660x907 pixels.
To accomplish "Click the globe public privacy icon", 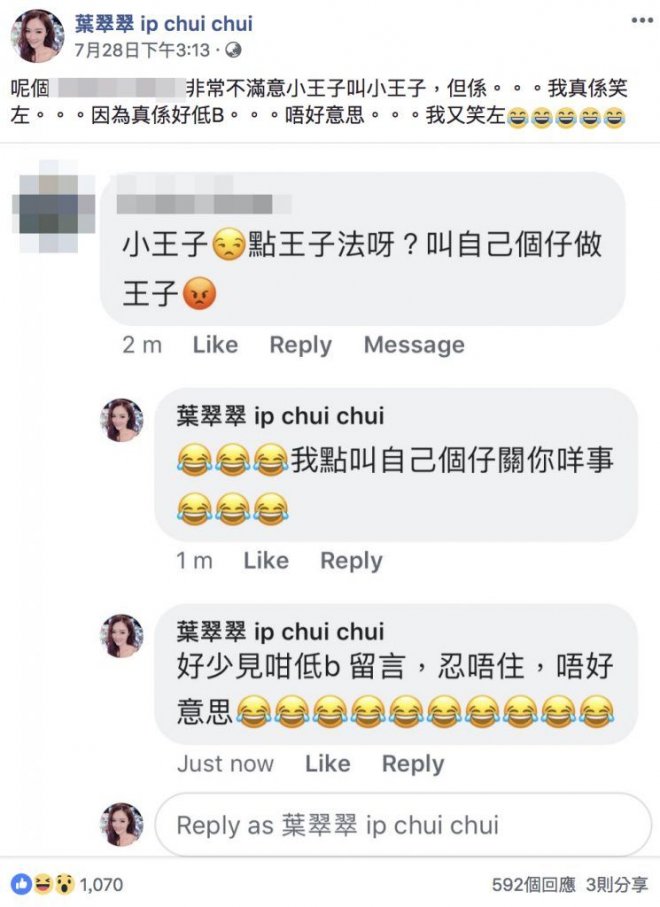I will (233, 50).
